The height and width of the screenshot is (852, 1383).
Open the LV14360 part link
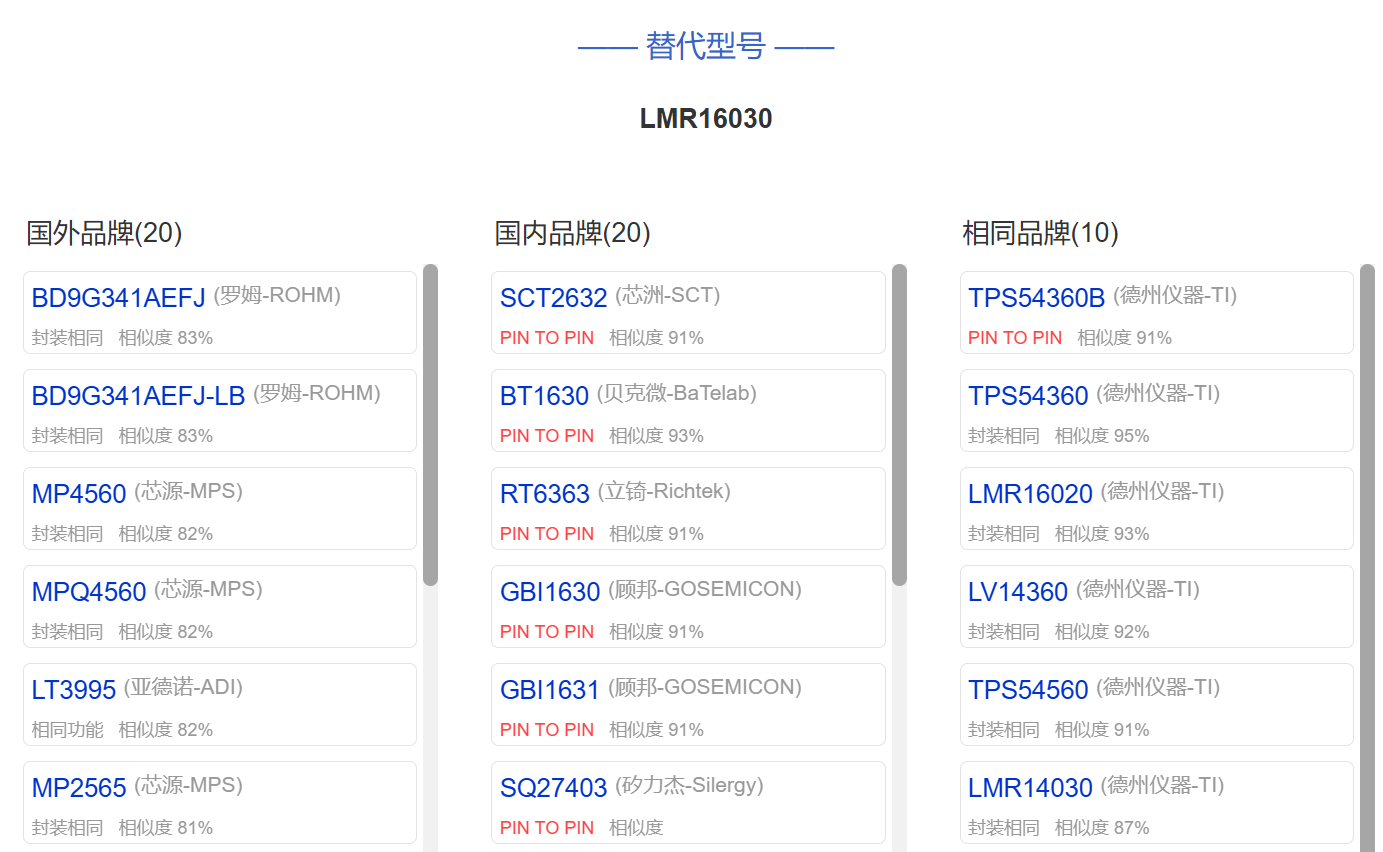(1018, 592)
